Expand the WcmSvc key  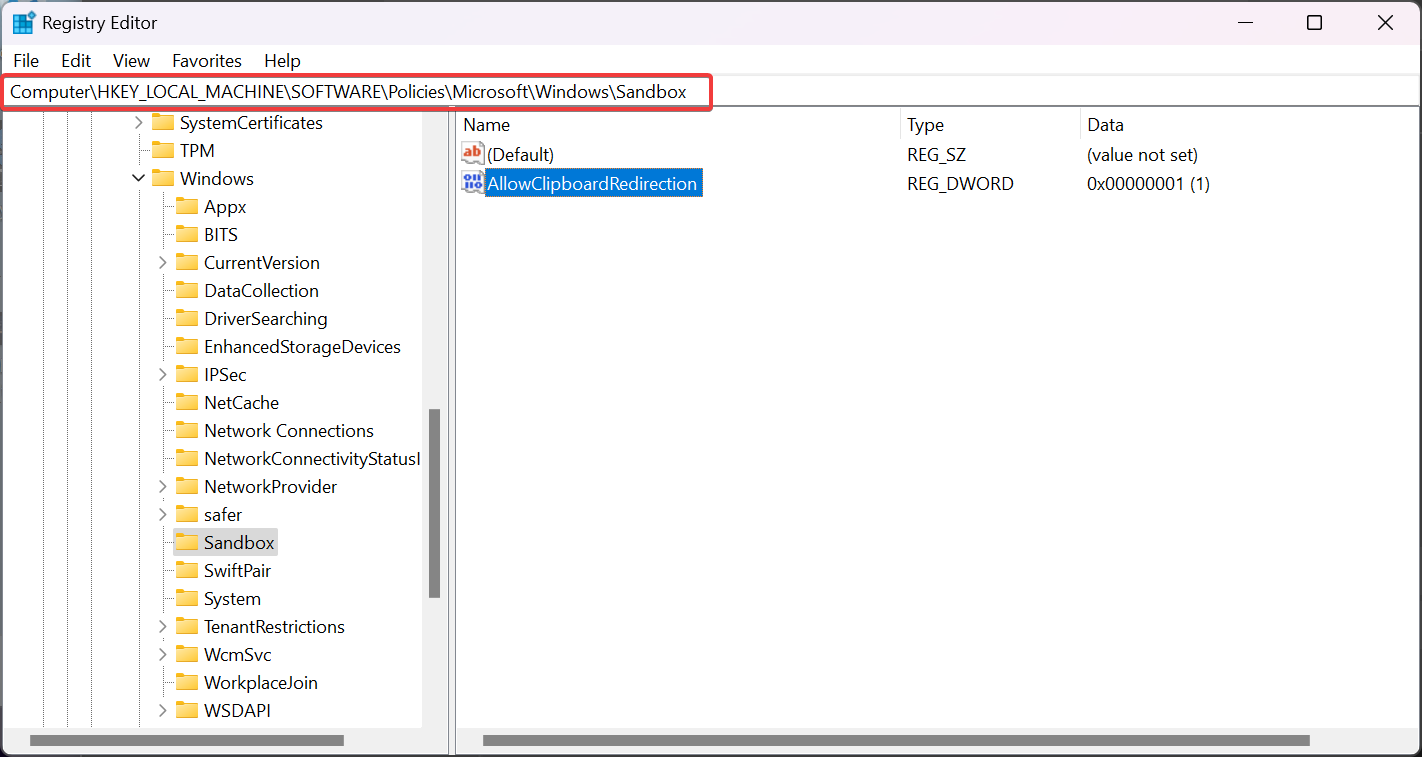tap(163, 655)
